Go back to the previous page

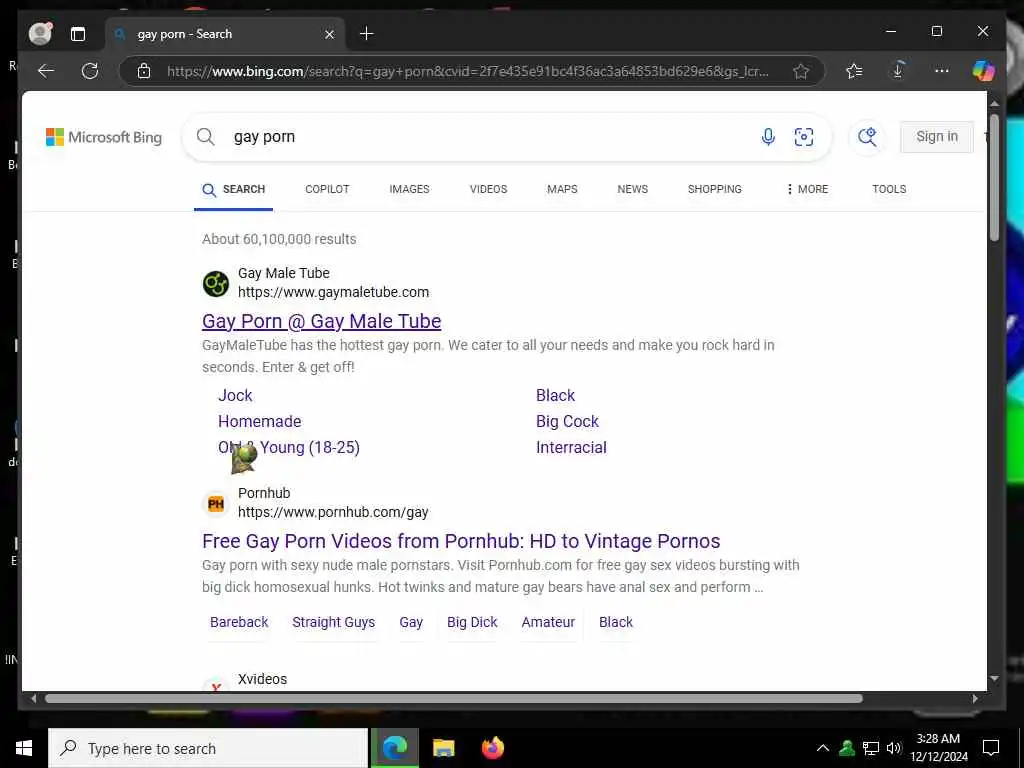(x=46, y=71)
